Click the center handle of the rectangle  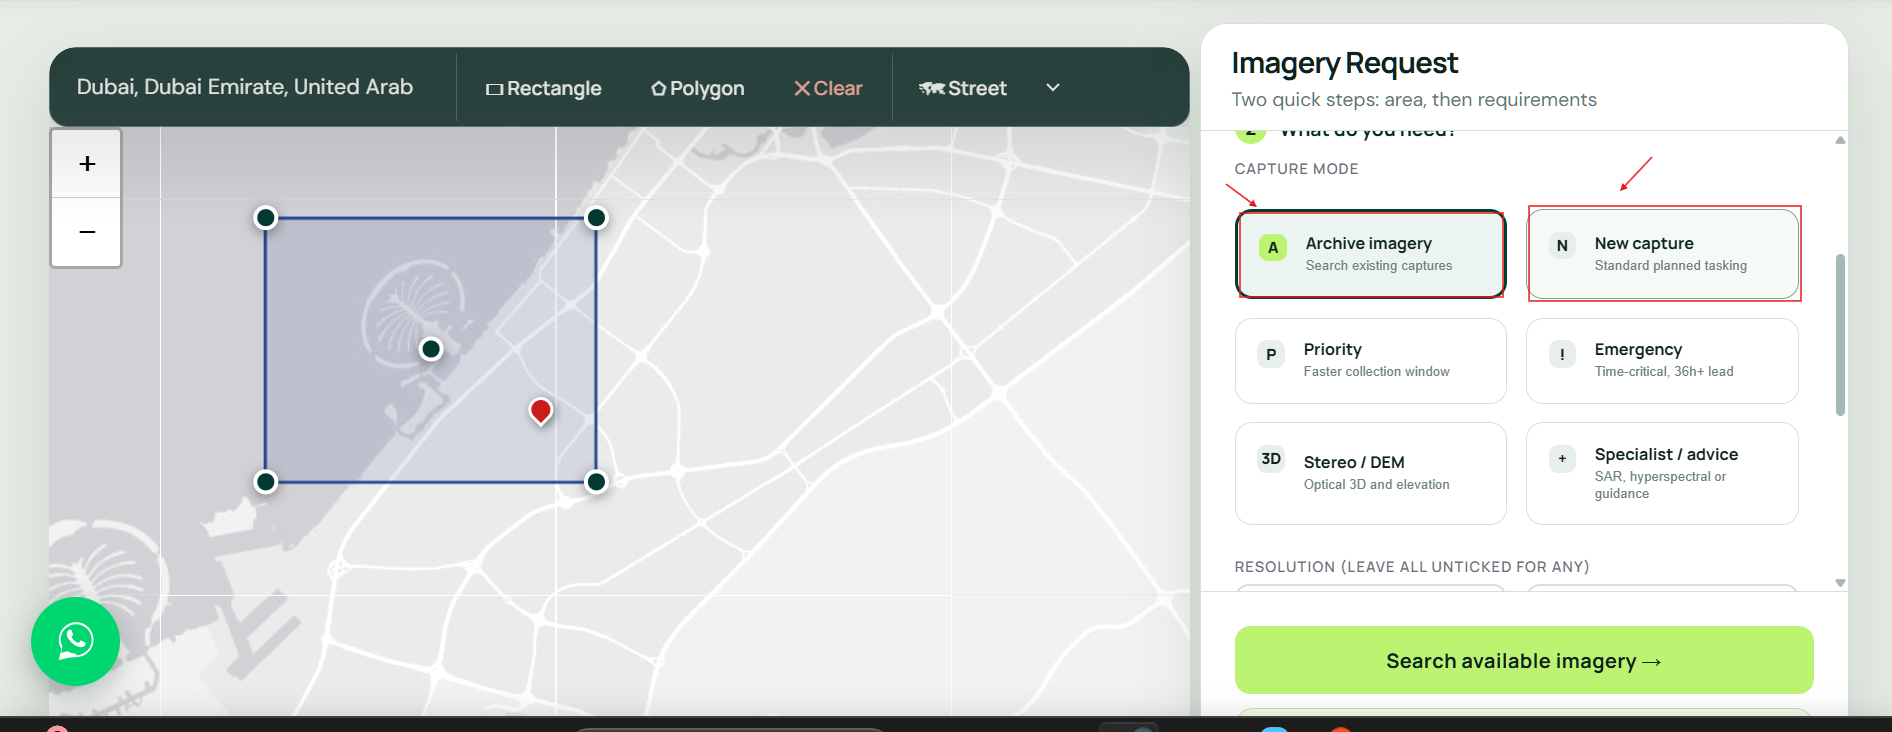coord(431,349)
